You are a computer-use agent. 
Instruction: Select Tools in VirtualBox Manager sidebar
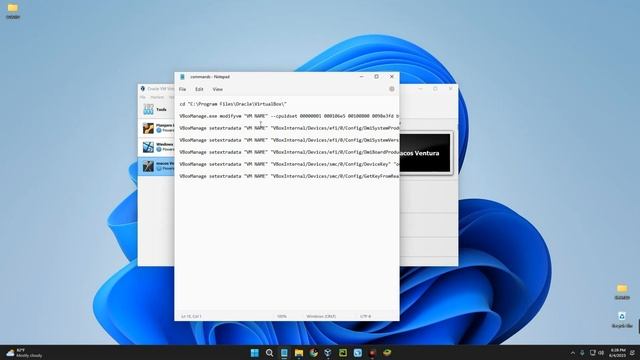point(156,109)
